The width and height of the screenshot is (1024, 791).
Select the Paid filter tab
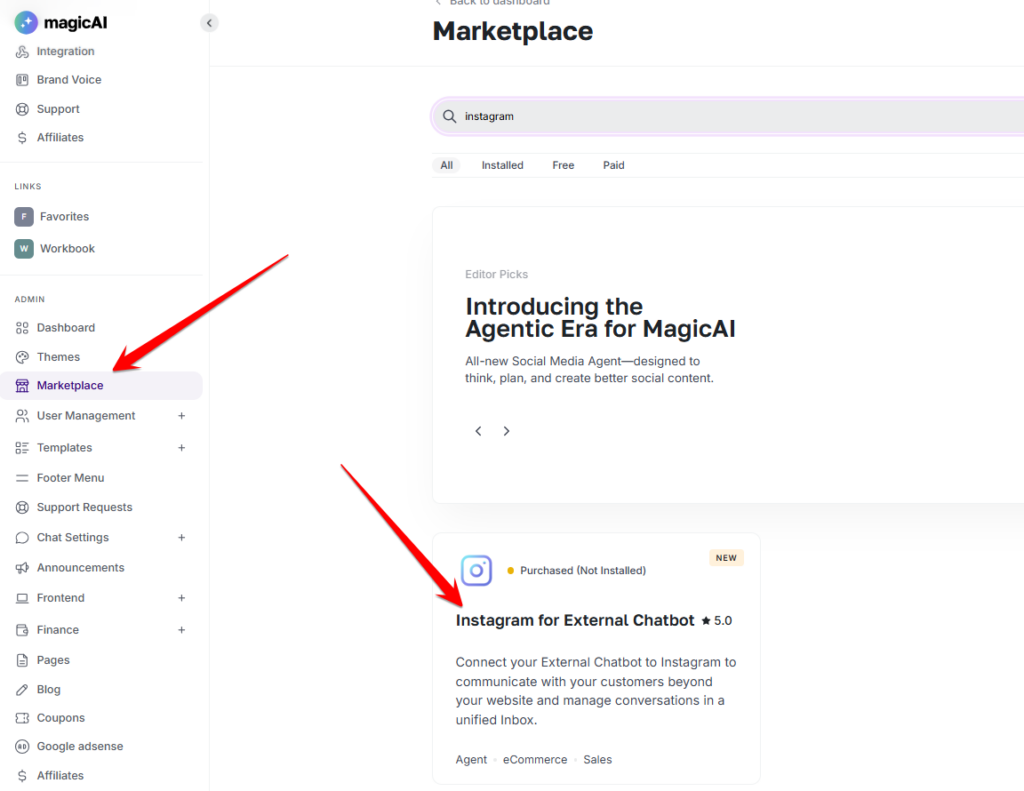coord(613,165)
